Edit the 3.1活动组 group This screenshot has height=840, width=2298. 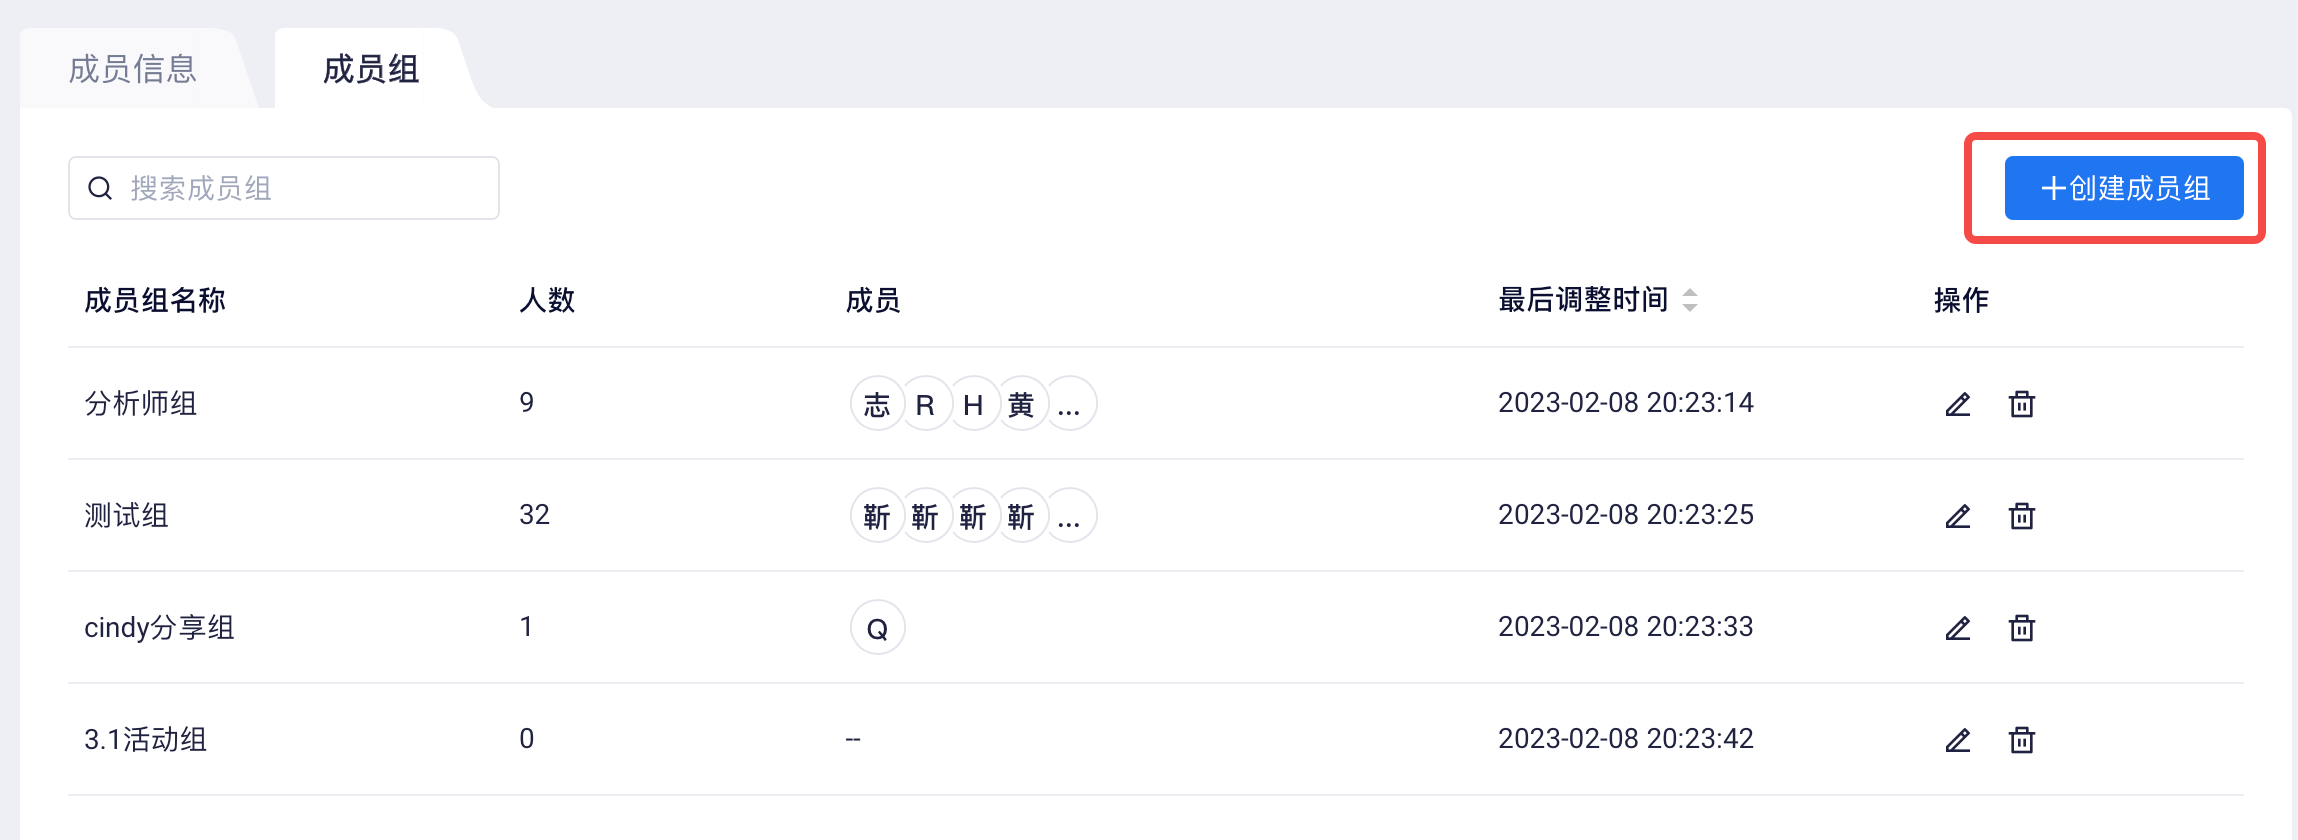1957,740
